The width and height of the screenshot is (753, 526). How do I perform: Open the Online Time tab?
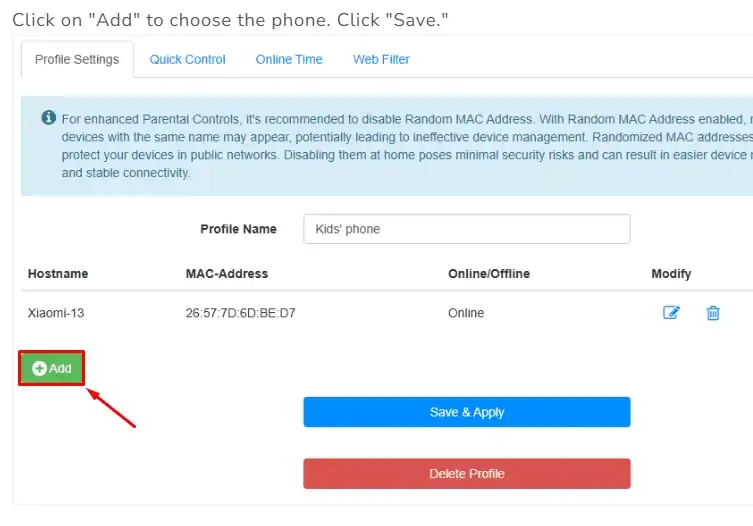(x=289, y=60)
